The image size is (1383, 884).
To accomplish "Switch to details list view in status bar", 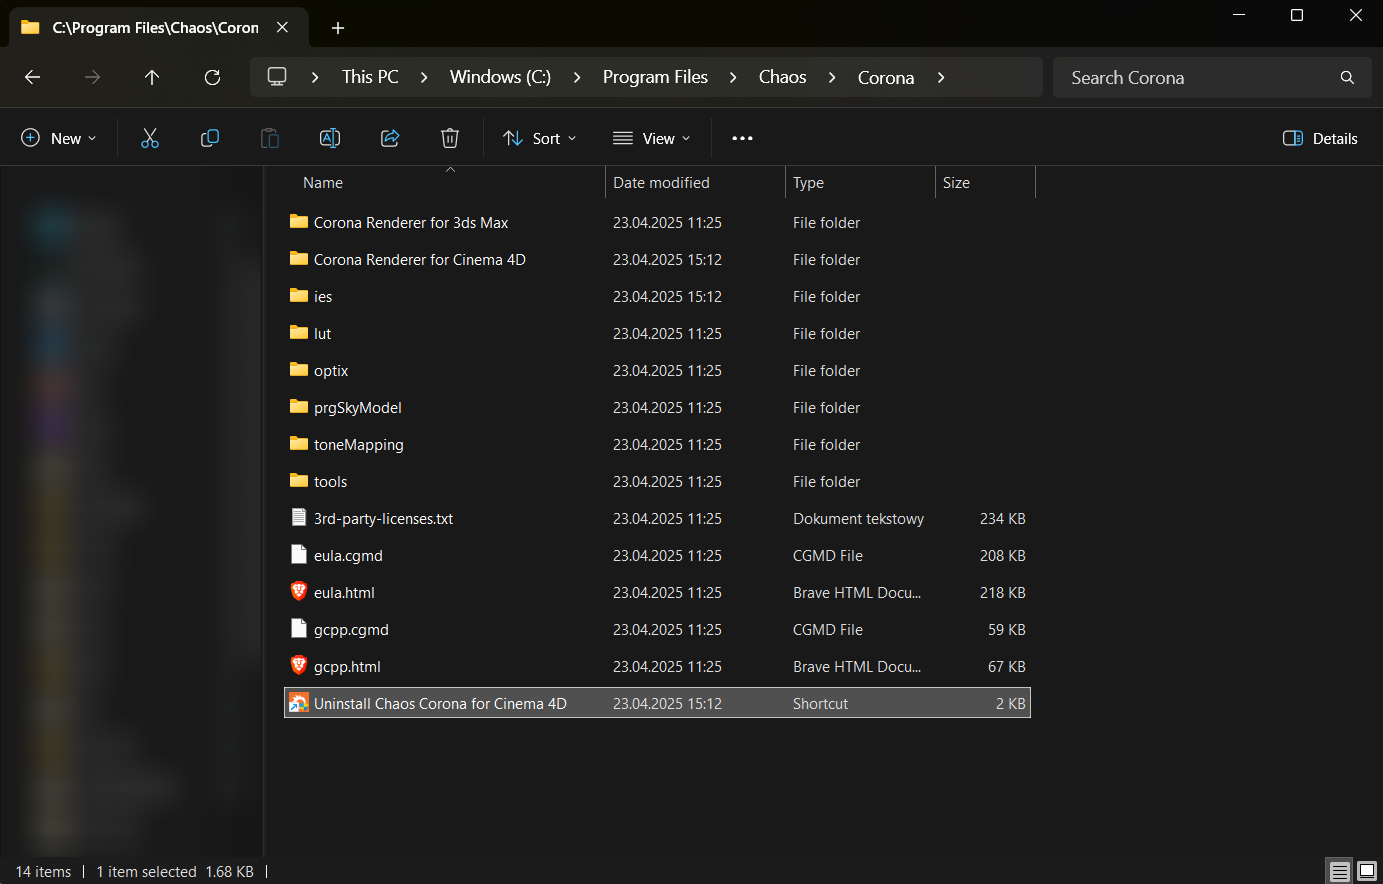I will [x=1340, y=871].
